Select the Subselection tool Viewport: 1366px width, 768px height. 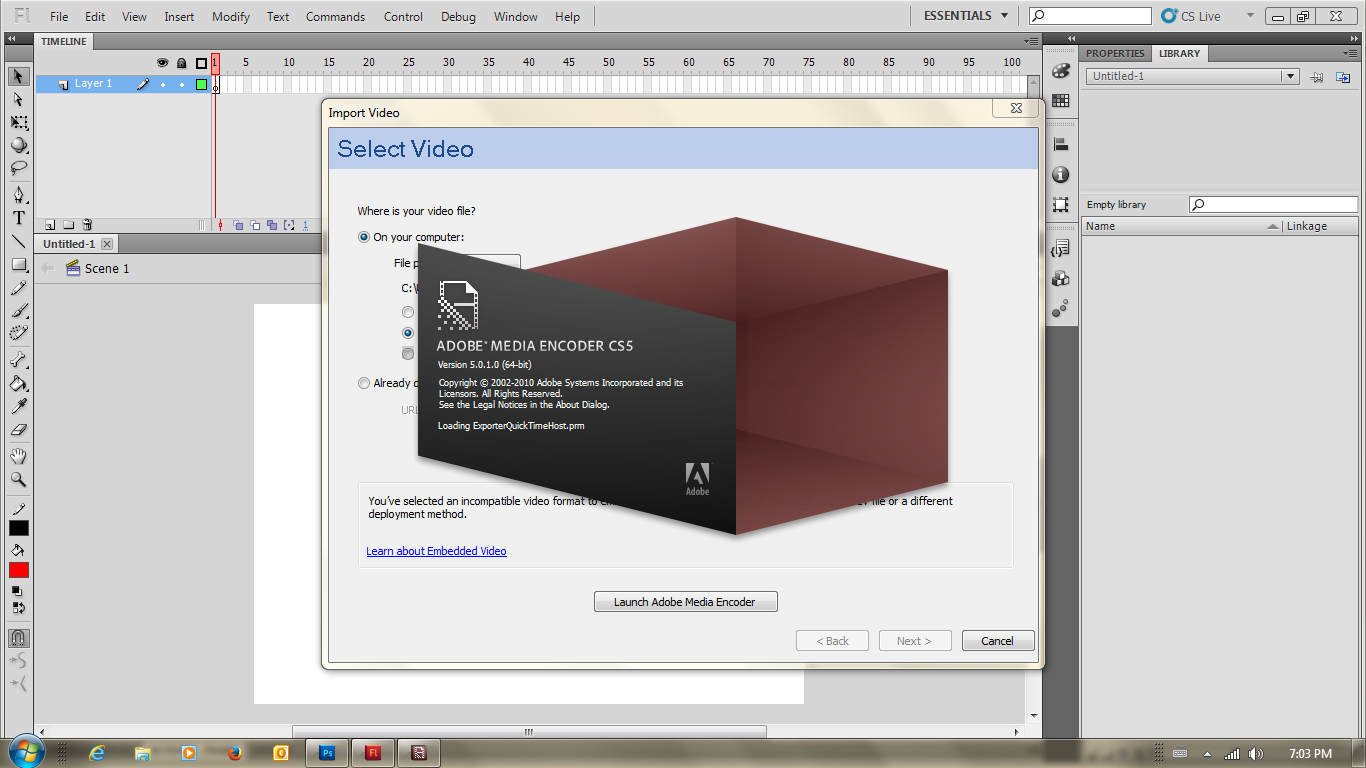coord(19,100)
